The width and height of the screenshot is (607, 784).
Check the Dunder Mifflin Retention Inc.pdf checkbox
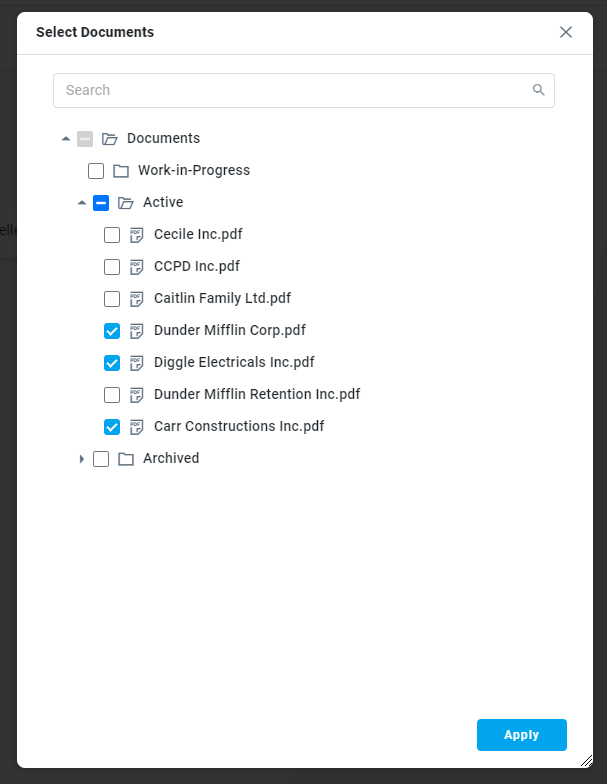112,395
